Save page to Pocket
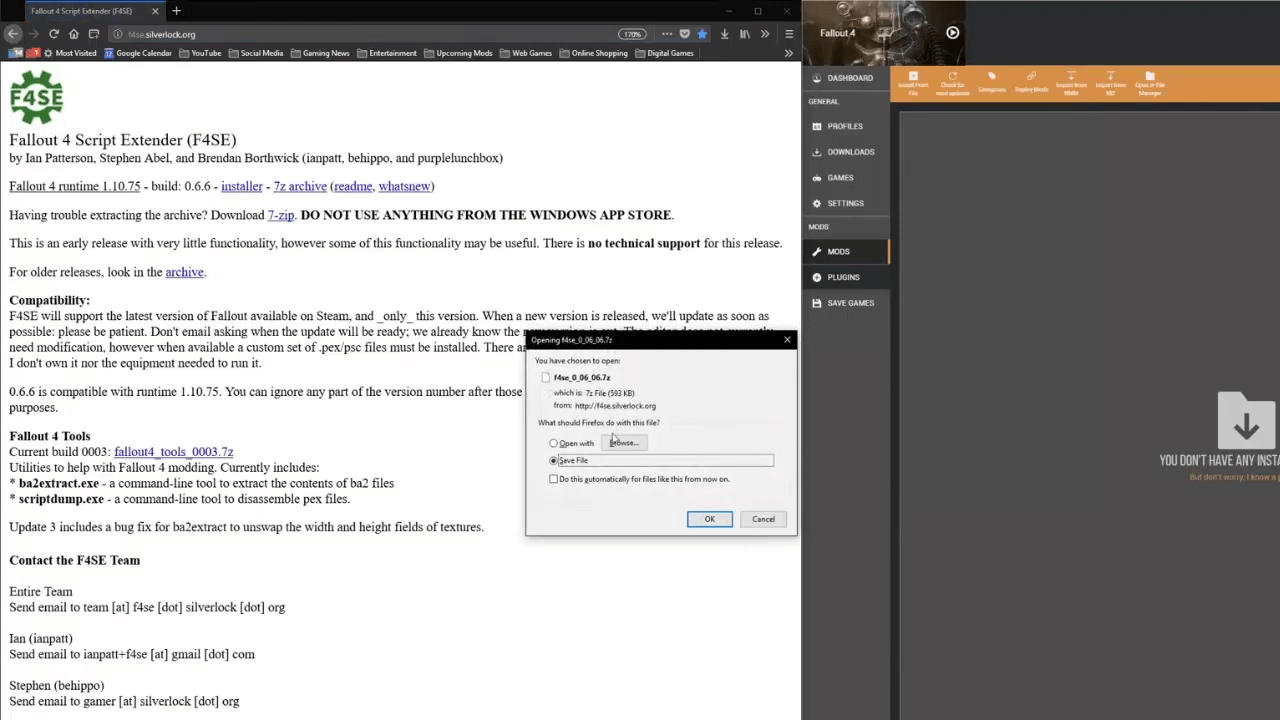1280x720 pixels. (684, 34)
